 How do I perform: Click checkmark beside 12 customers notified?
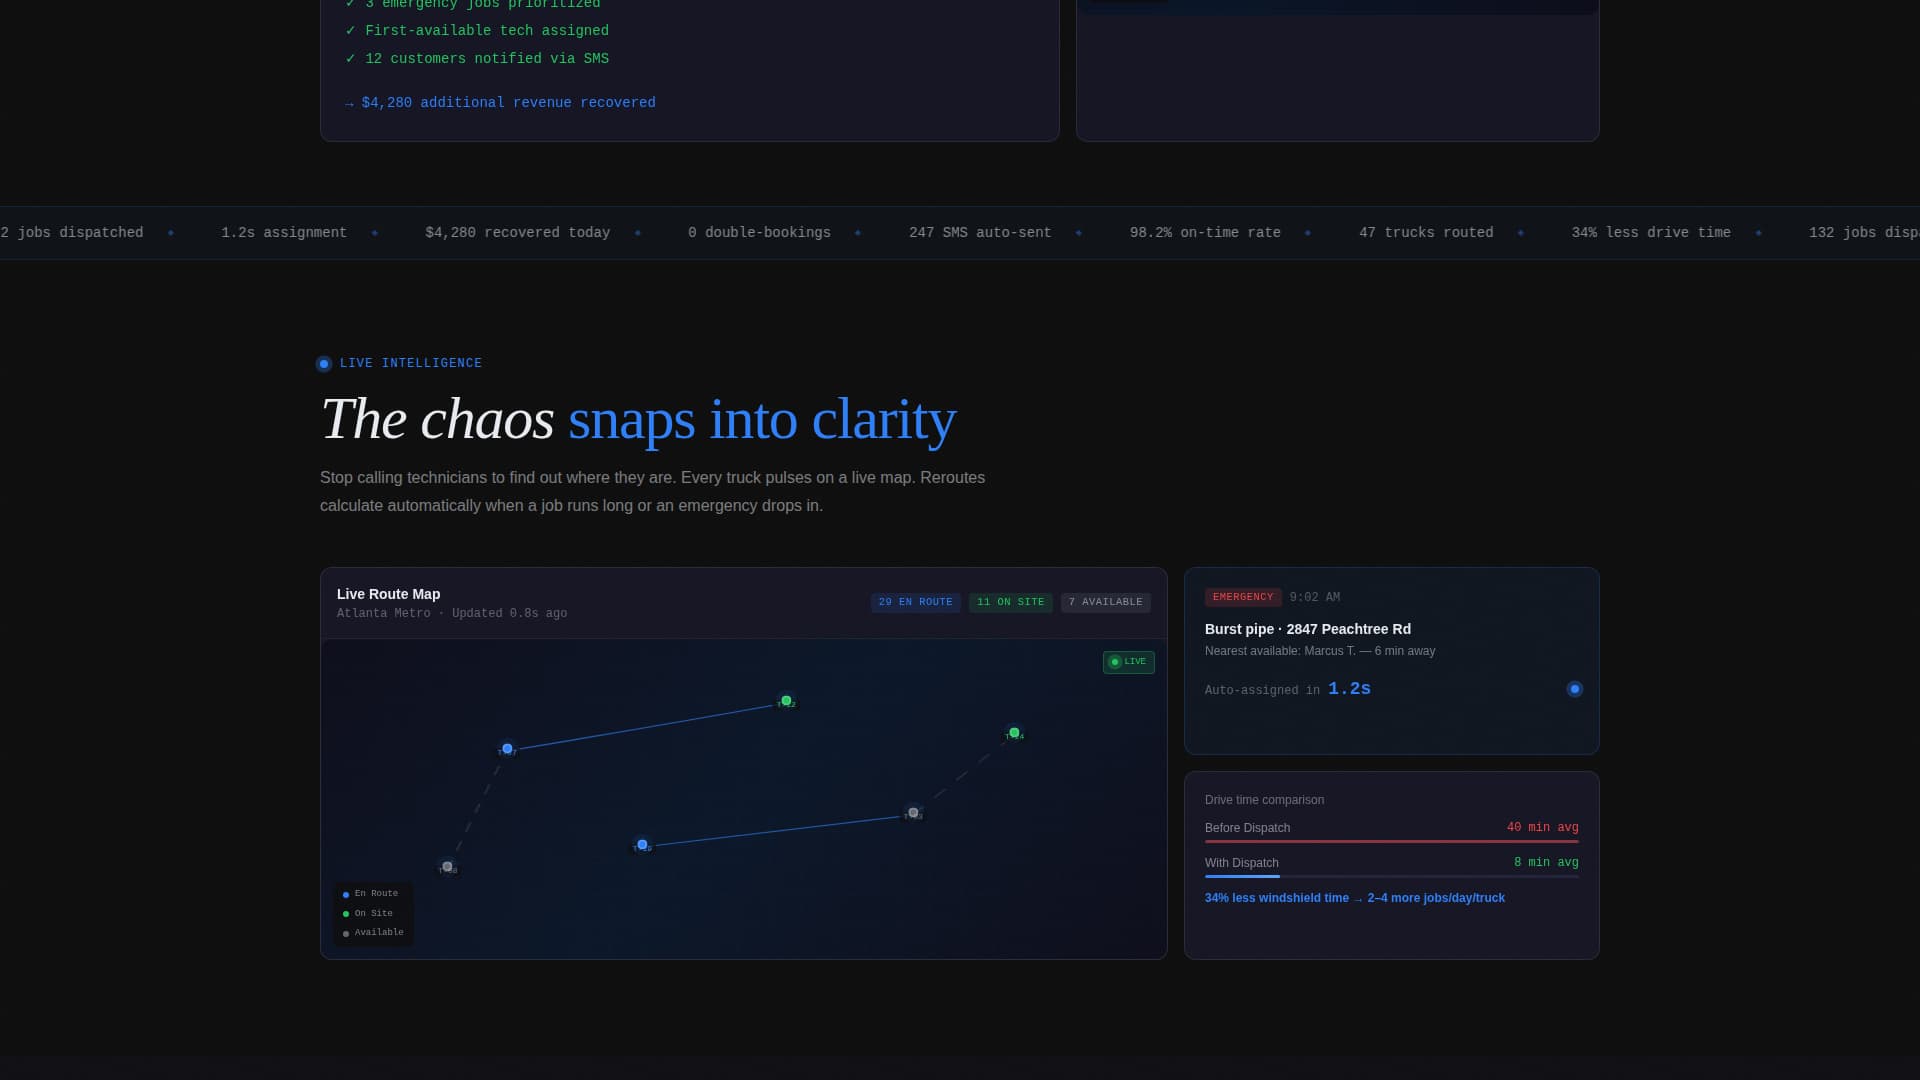tap(350, 59)
